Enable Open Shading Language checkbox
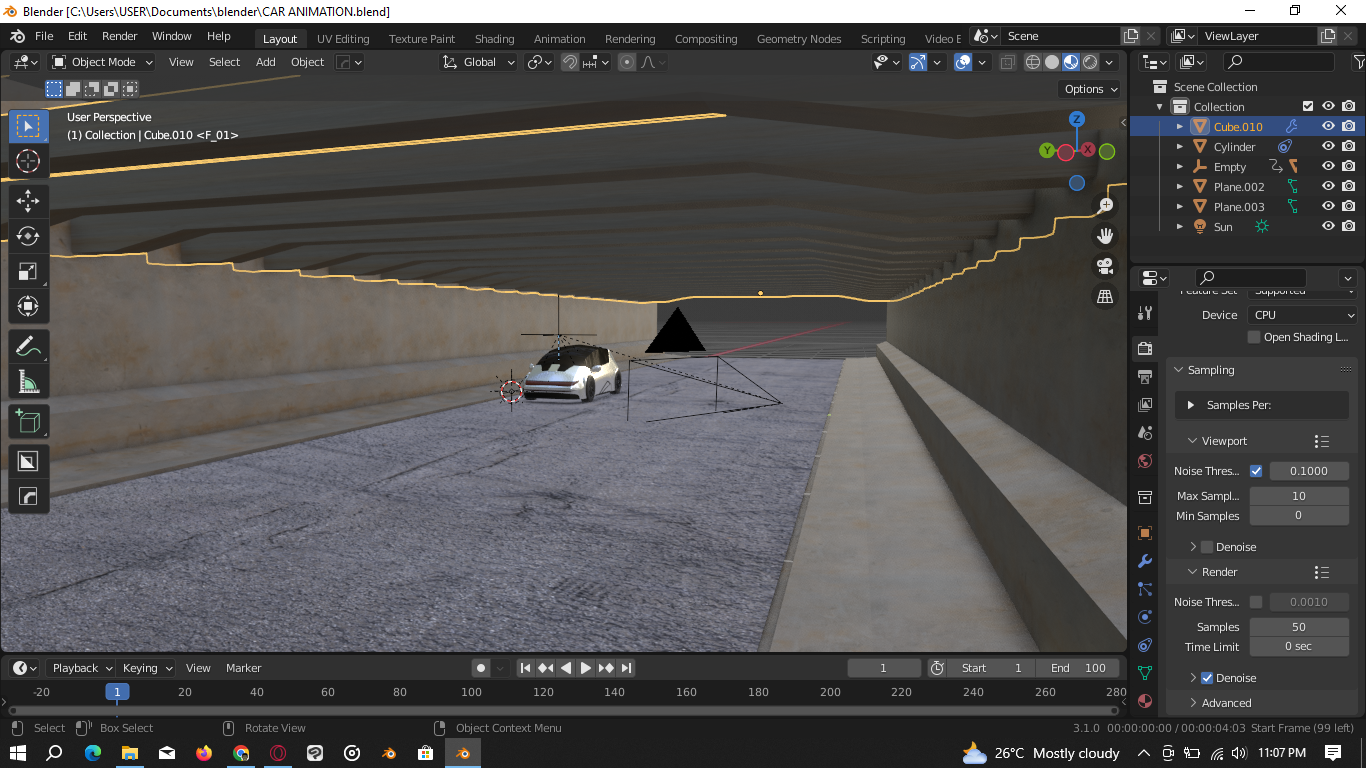1366x768 pixels. click(1254, 337)
